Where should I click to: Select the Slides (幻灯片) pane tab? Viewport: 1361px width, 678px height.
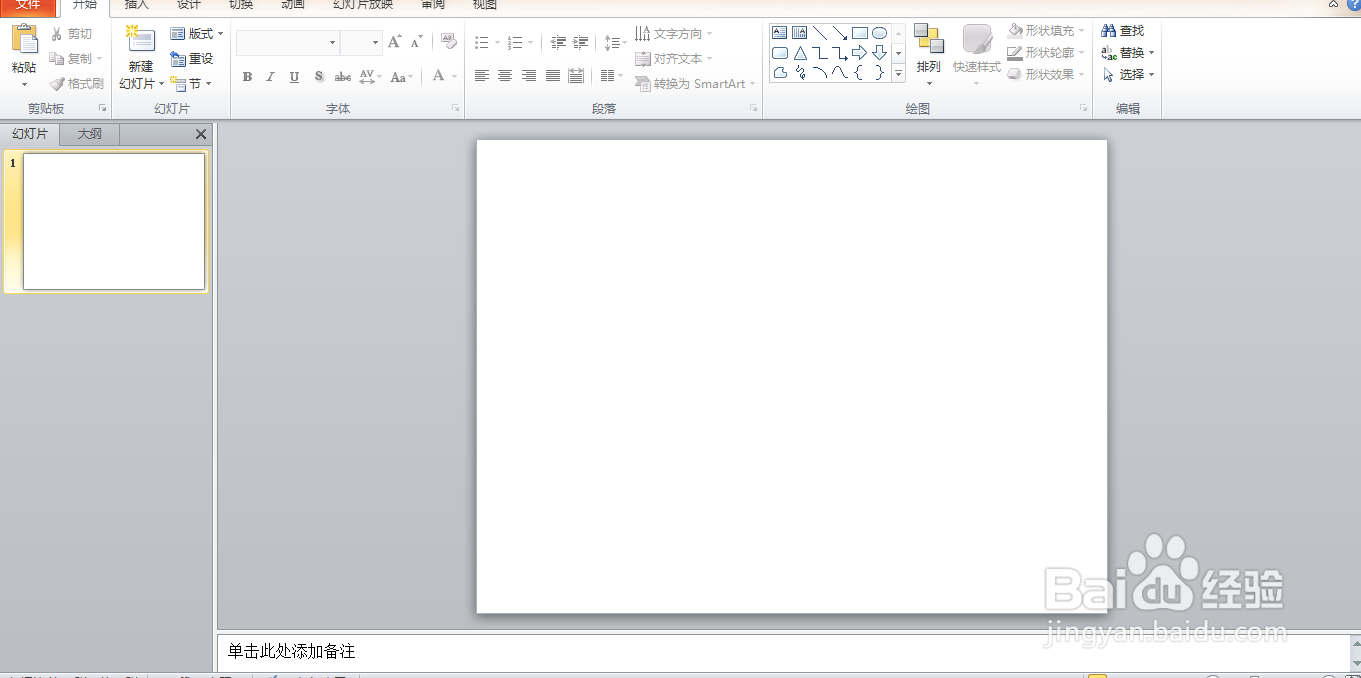[30, 134]
